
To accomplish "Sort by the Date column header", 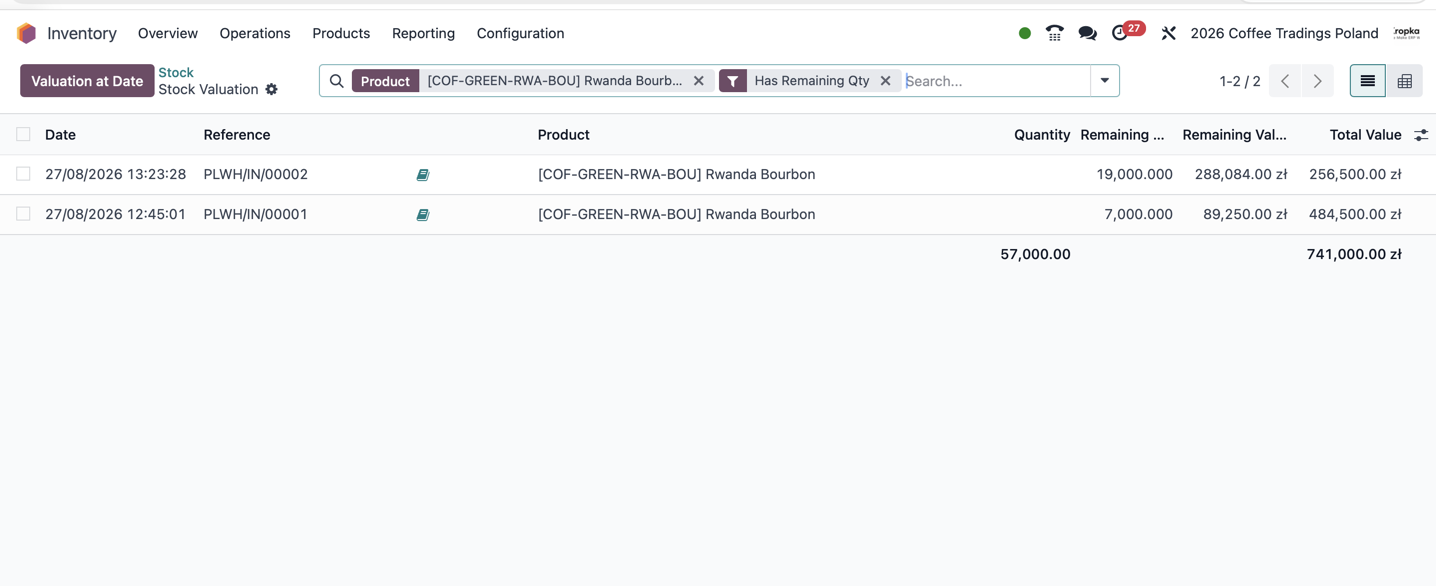I will point(60,135).
